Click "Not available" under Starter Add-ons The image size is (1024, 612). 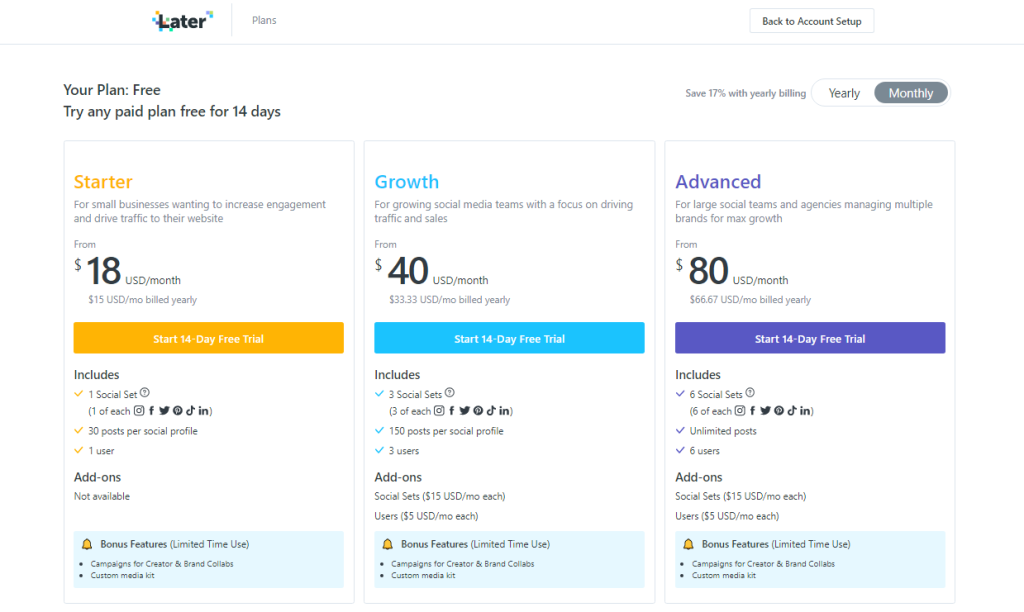click(x=102, y=496)
